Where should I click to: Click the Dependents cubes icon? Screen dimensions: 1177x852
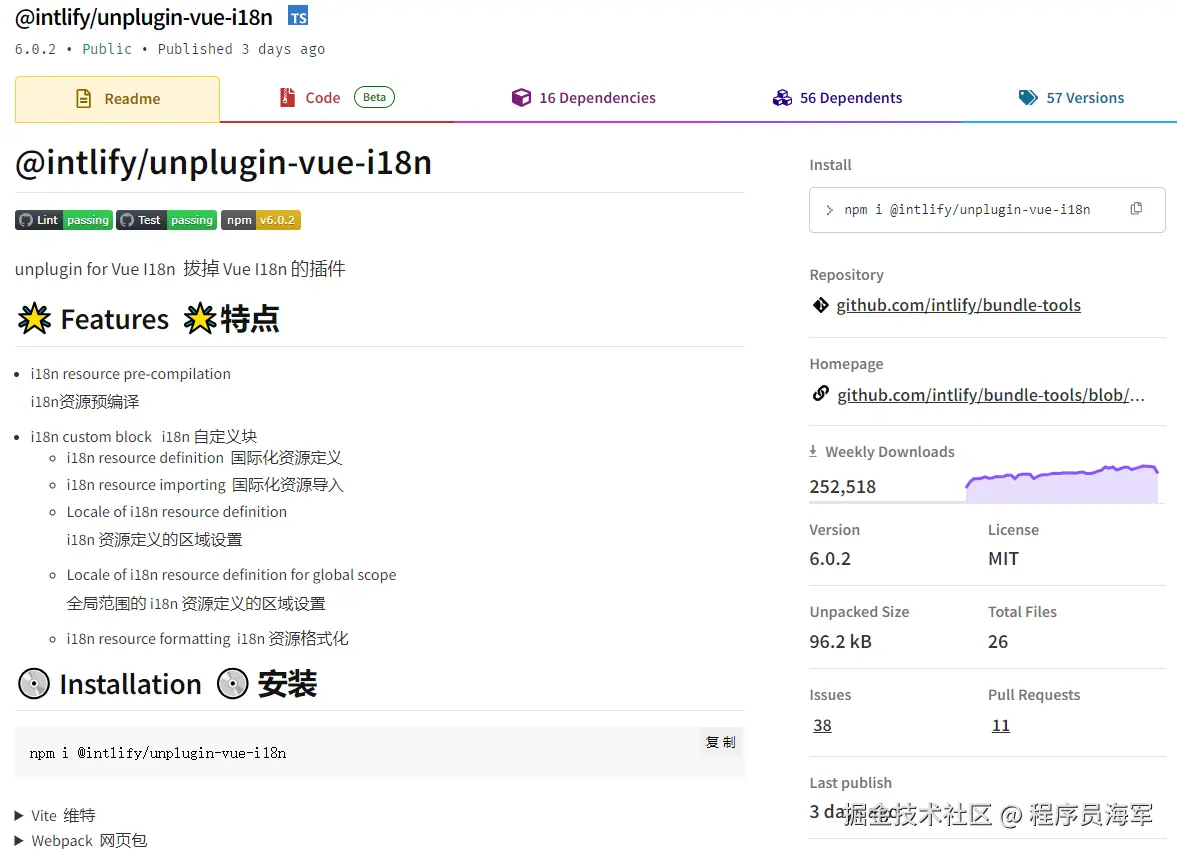[782, 98]
